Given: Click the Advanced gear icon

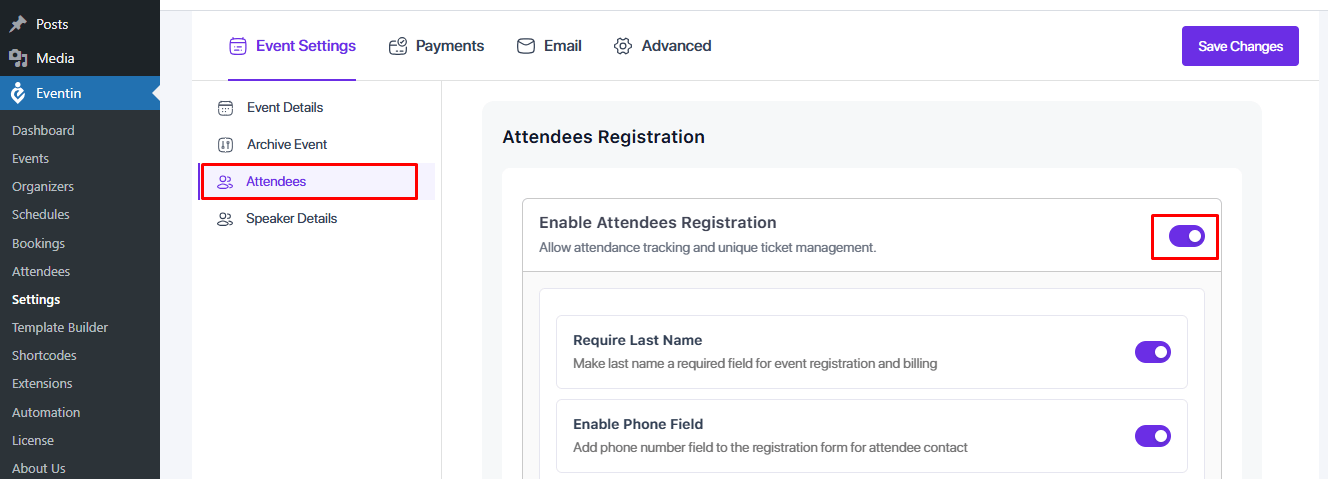Looking at the screenshot, I should click(624, 46).
